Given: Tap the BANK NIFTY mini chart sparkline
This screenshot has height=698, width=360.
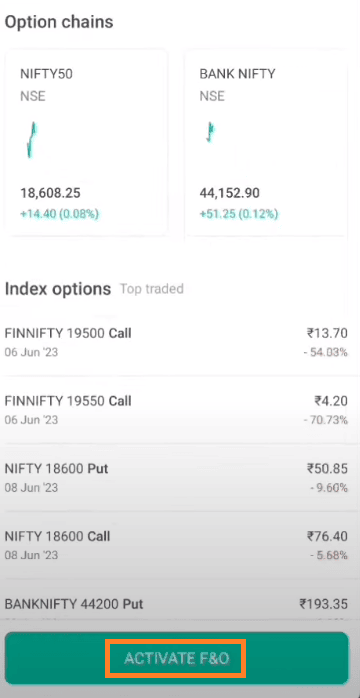Looking at the screenshot, I should [x=210, y=132].
